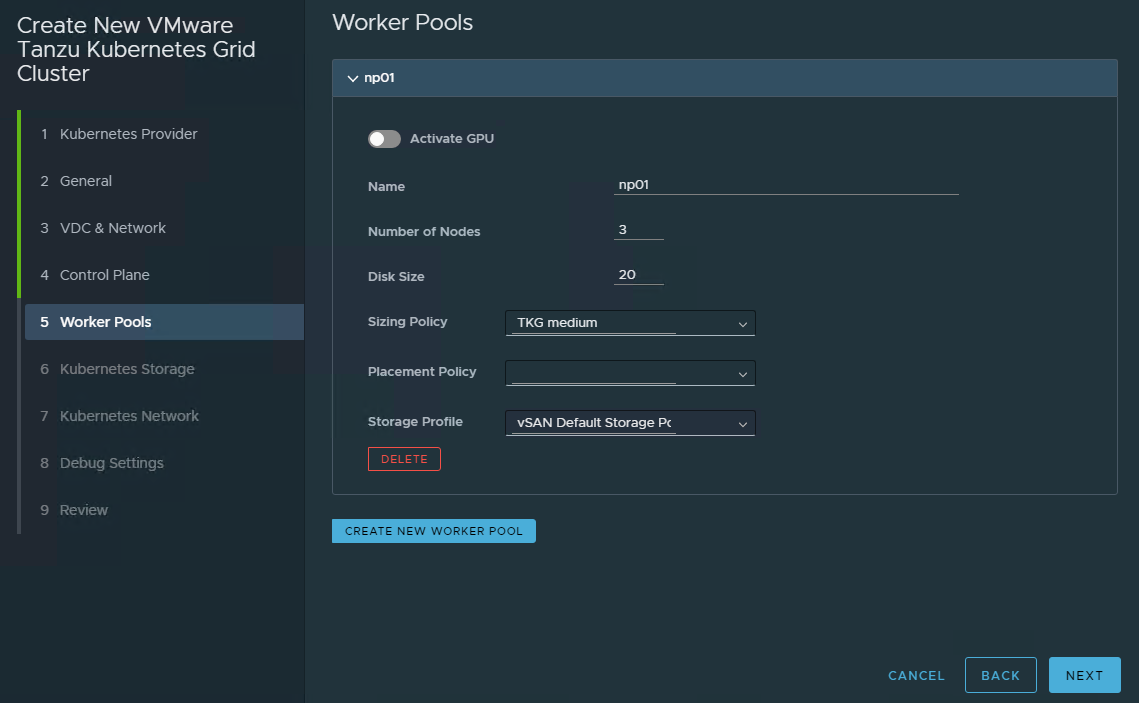
Task: Return to the Control Plane step
Action: coord(104,275)
